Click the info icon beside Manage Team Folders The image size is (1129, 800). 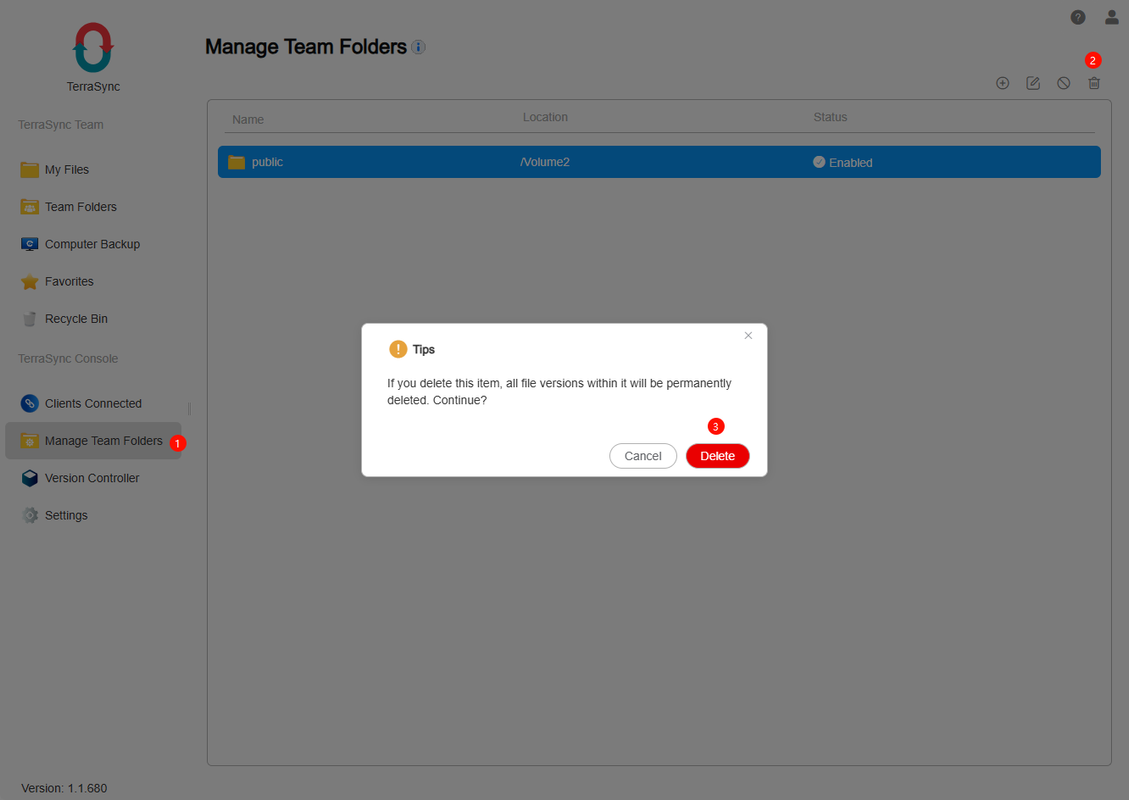click(x=418, y=47)
